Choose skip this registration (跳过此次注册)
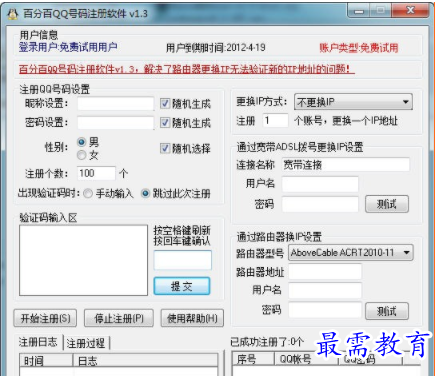 (145, 194)
